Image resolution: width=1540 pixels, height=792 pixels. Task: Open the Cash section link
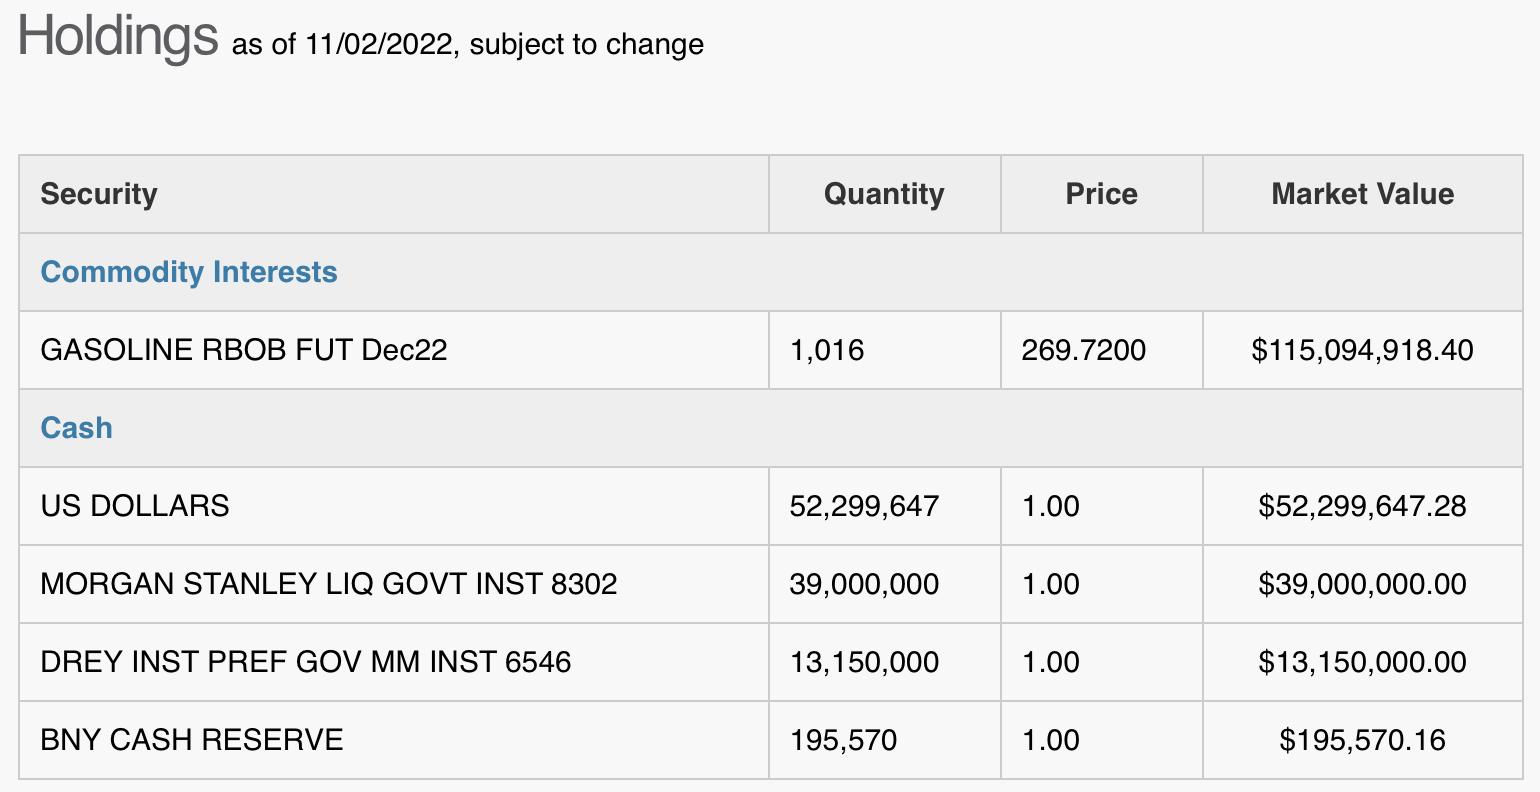click(77, 428)
